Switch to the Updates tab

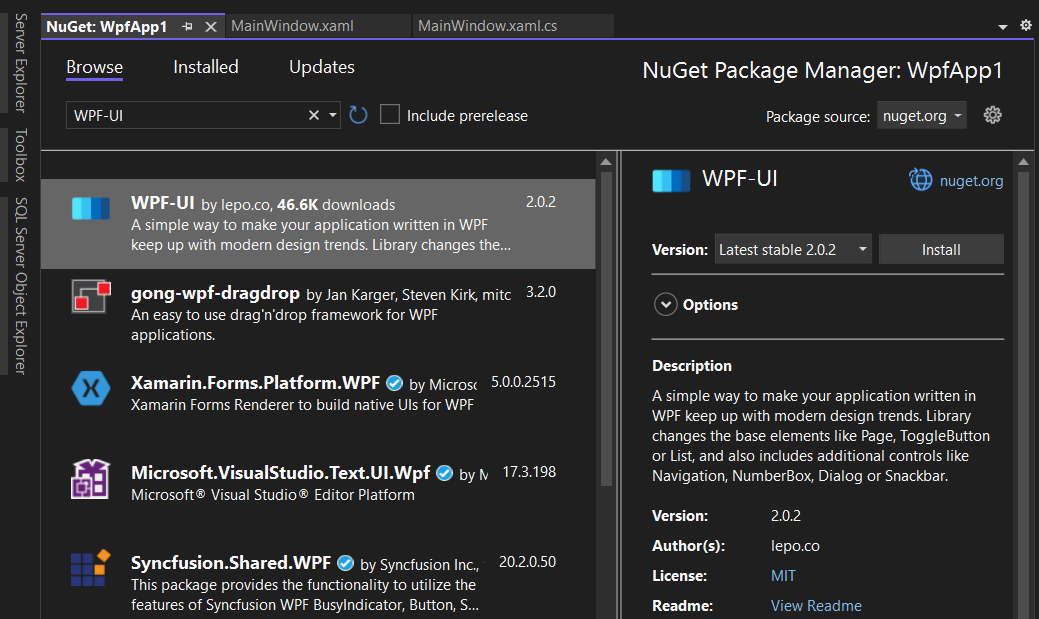pos(322,67)
